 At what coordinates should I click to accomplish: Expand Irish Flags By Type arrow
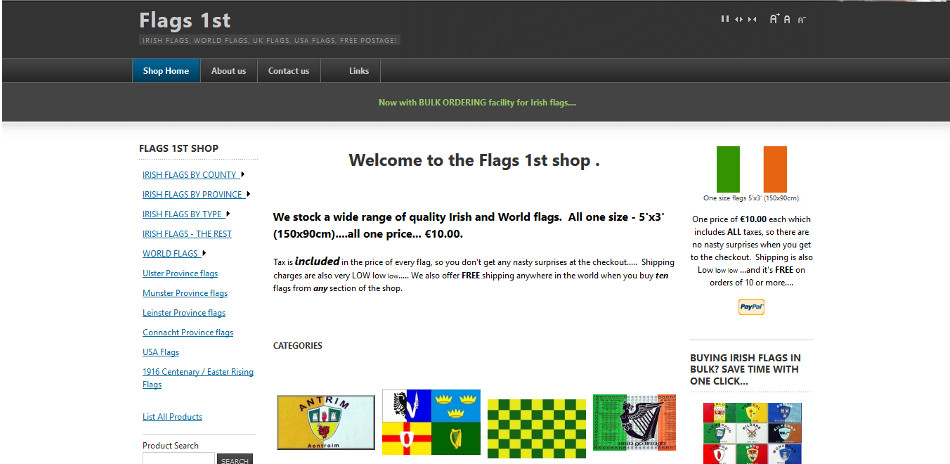point(228,214)
